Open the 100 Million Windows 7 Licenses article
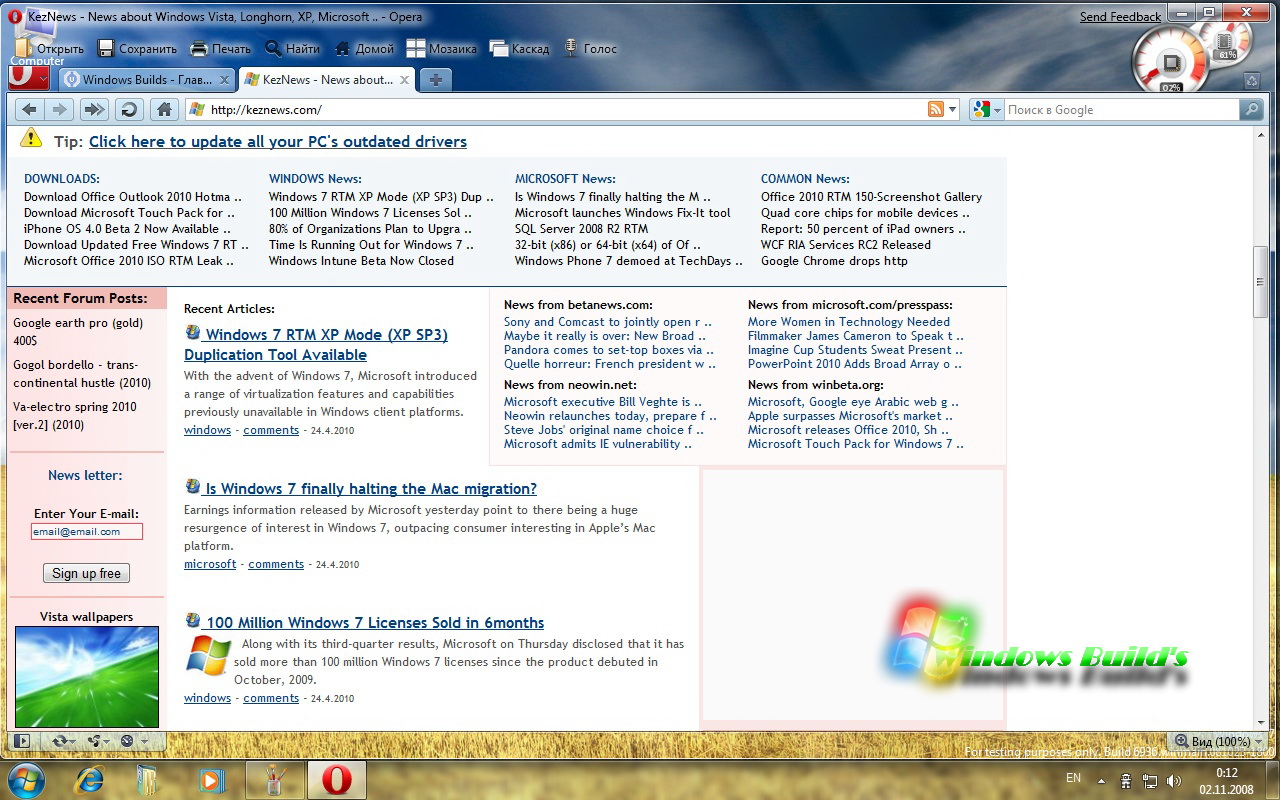Image resolution: width=1280 pixels, height=800 pixels. click(374, 623)
